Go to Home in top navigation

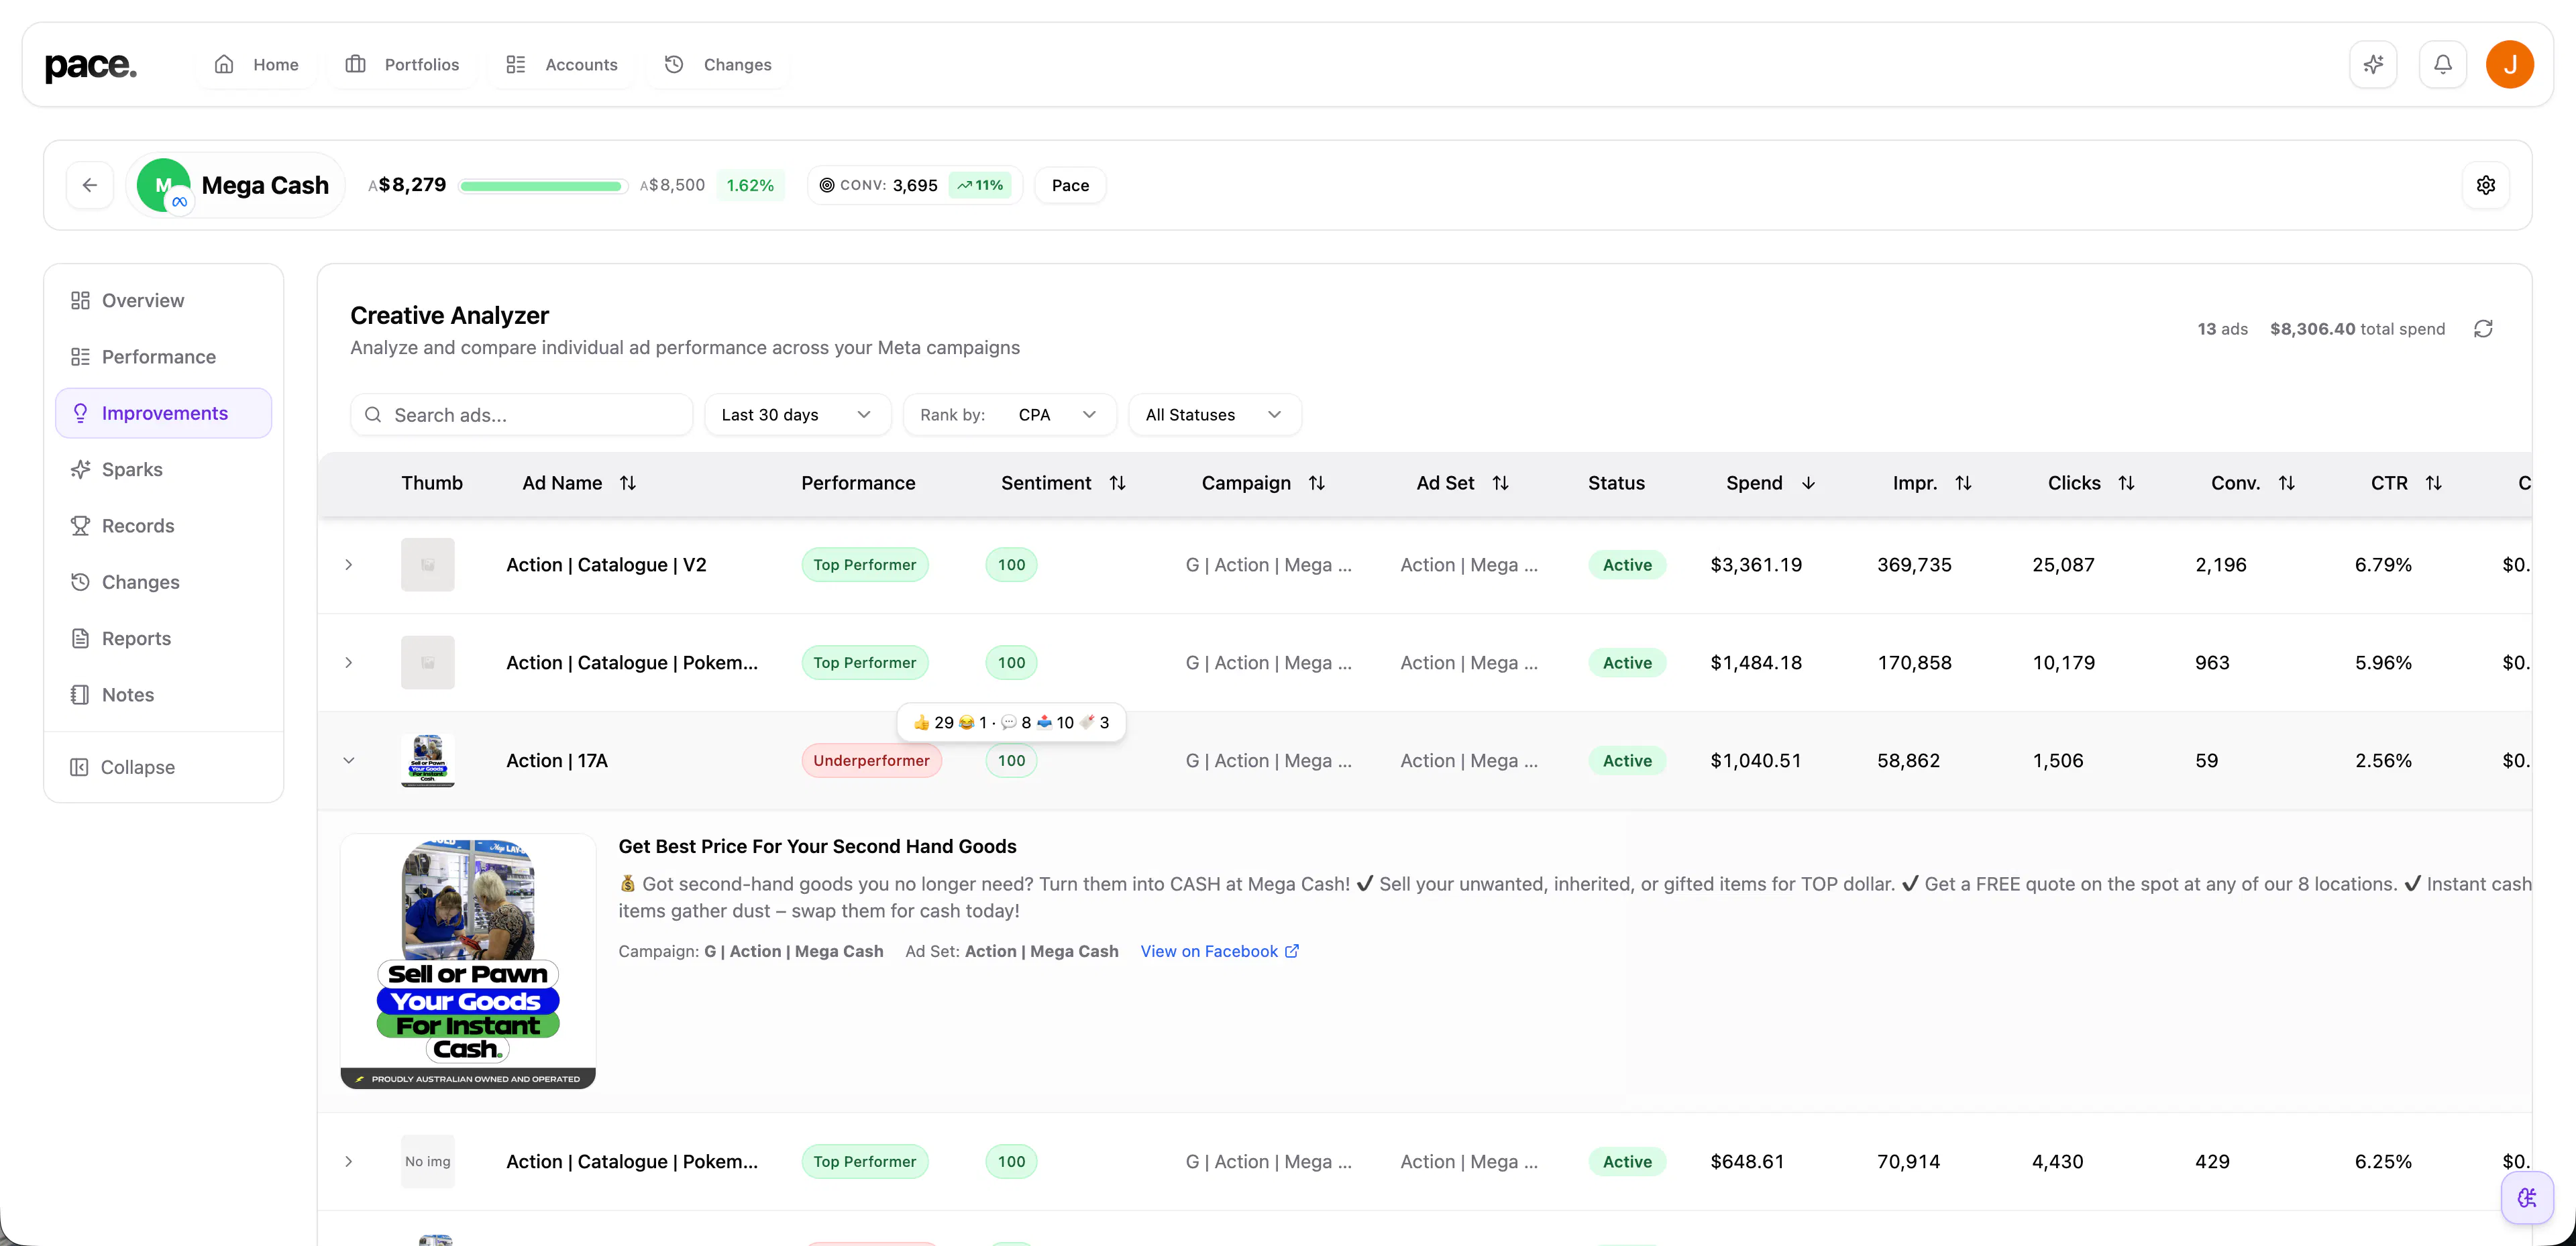[x=257, y=65]
